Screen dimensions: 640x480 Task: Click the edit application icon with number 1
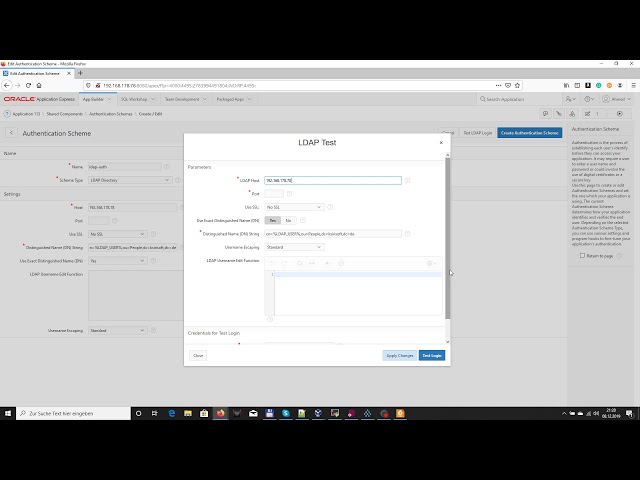click(x=592, y=114)
